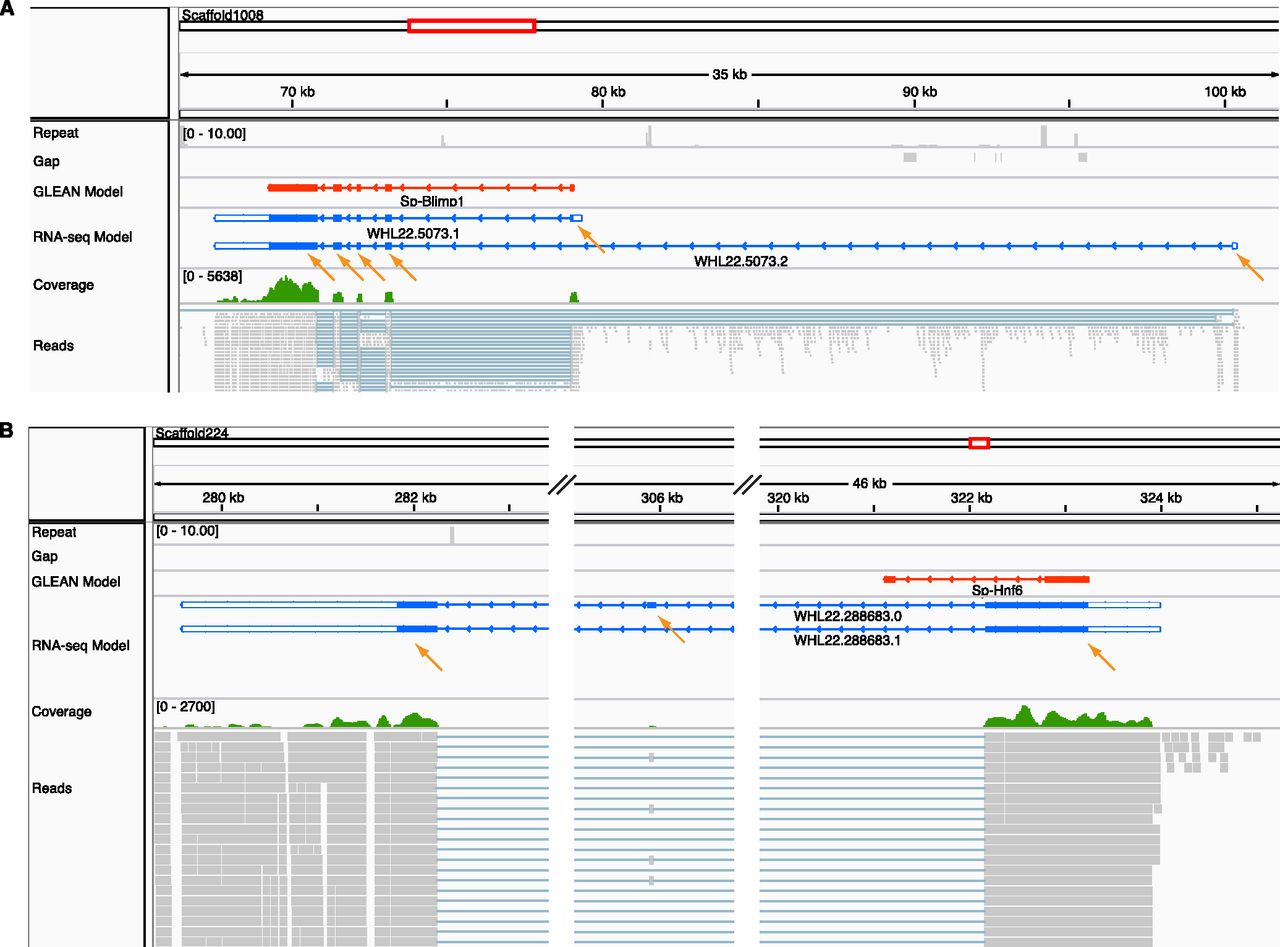Click the coverage data range [0 - 2700]

186,707
